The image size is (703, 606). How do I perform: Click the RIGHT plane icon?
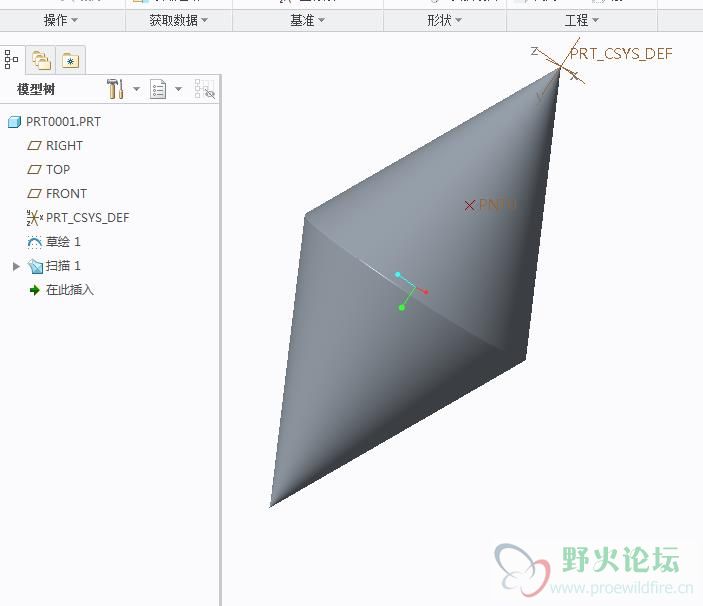click(34, 146)
